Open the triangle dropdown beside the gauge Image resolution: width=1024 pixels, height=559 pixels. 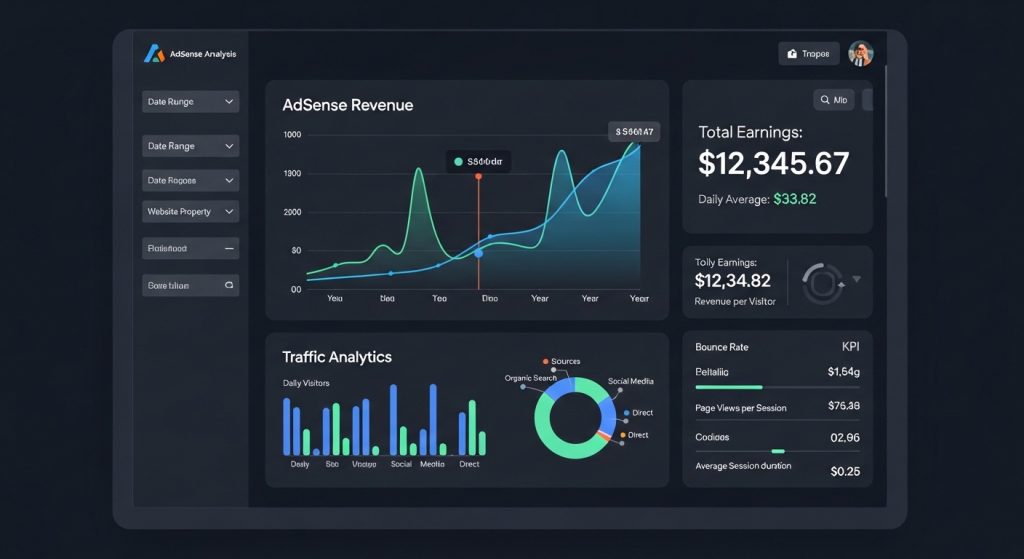coord(856,280)
